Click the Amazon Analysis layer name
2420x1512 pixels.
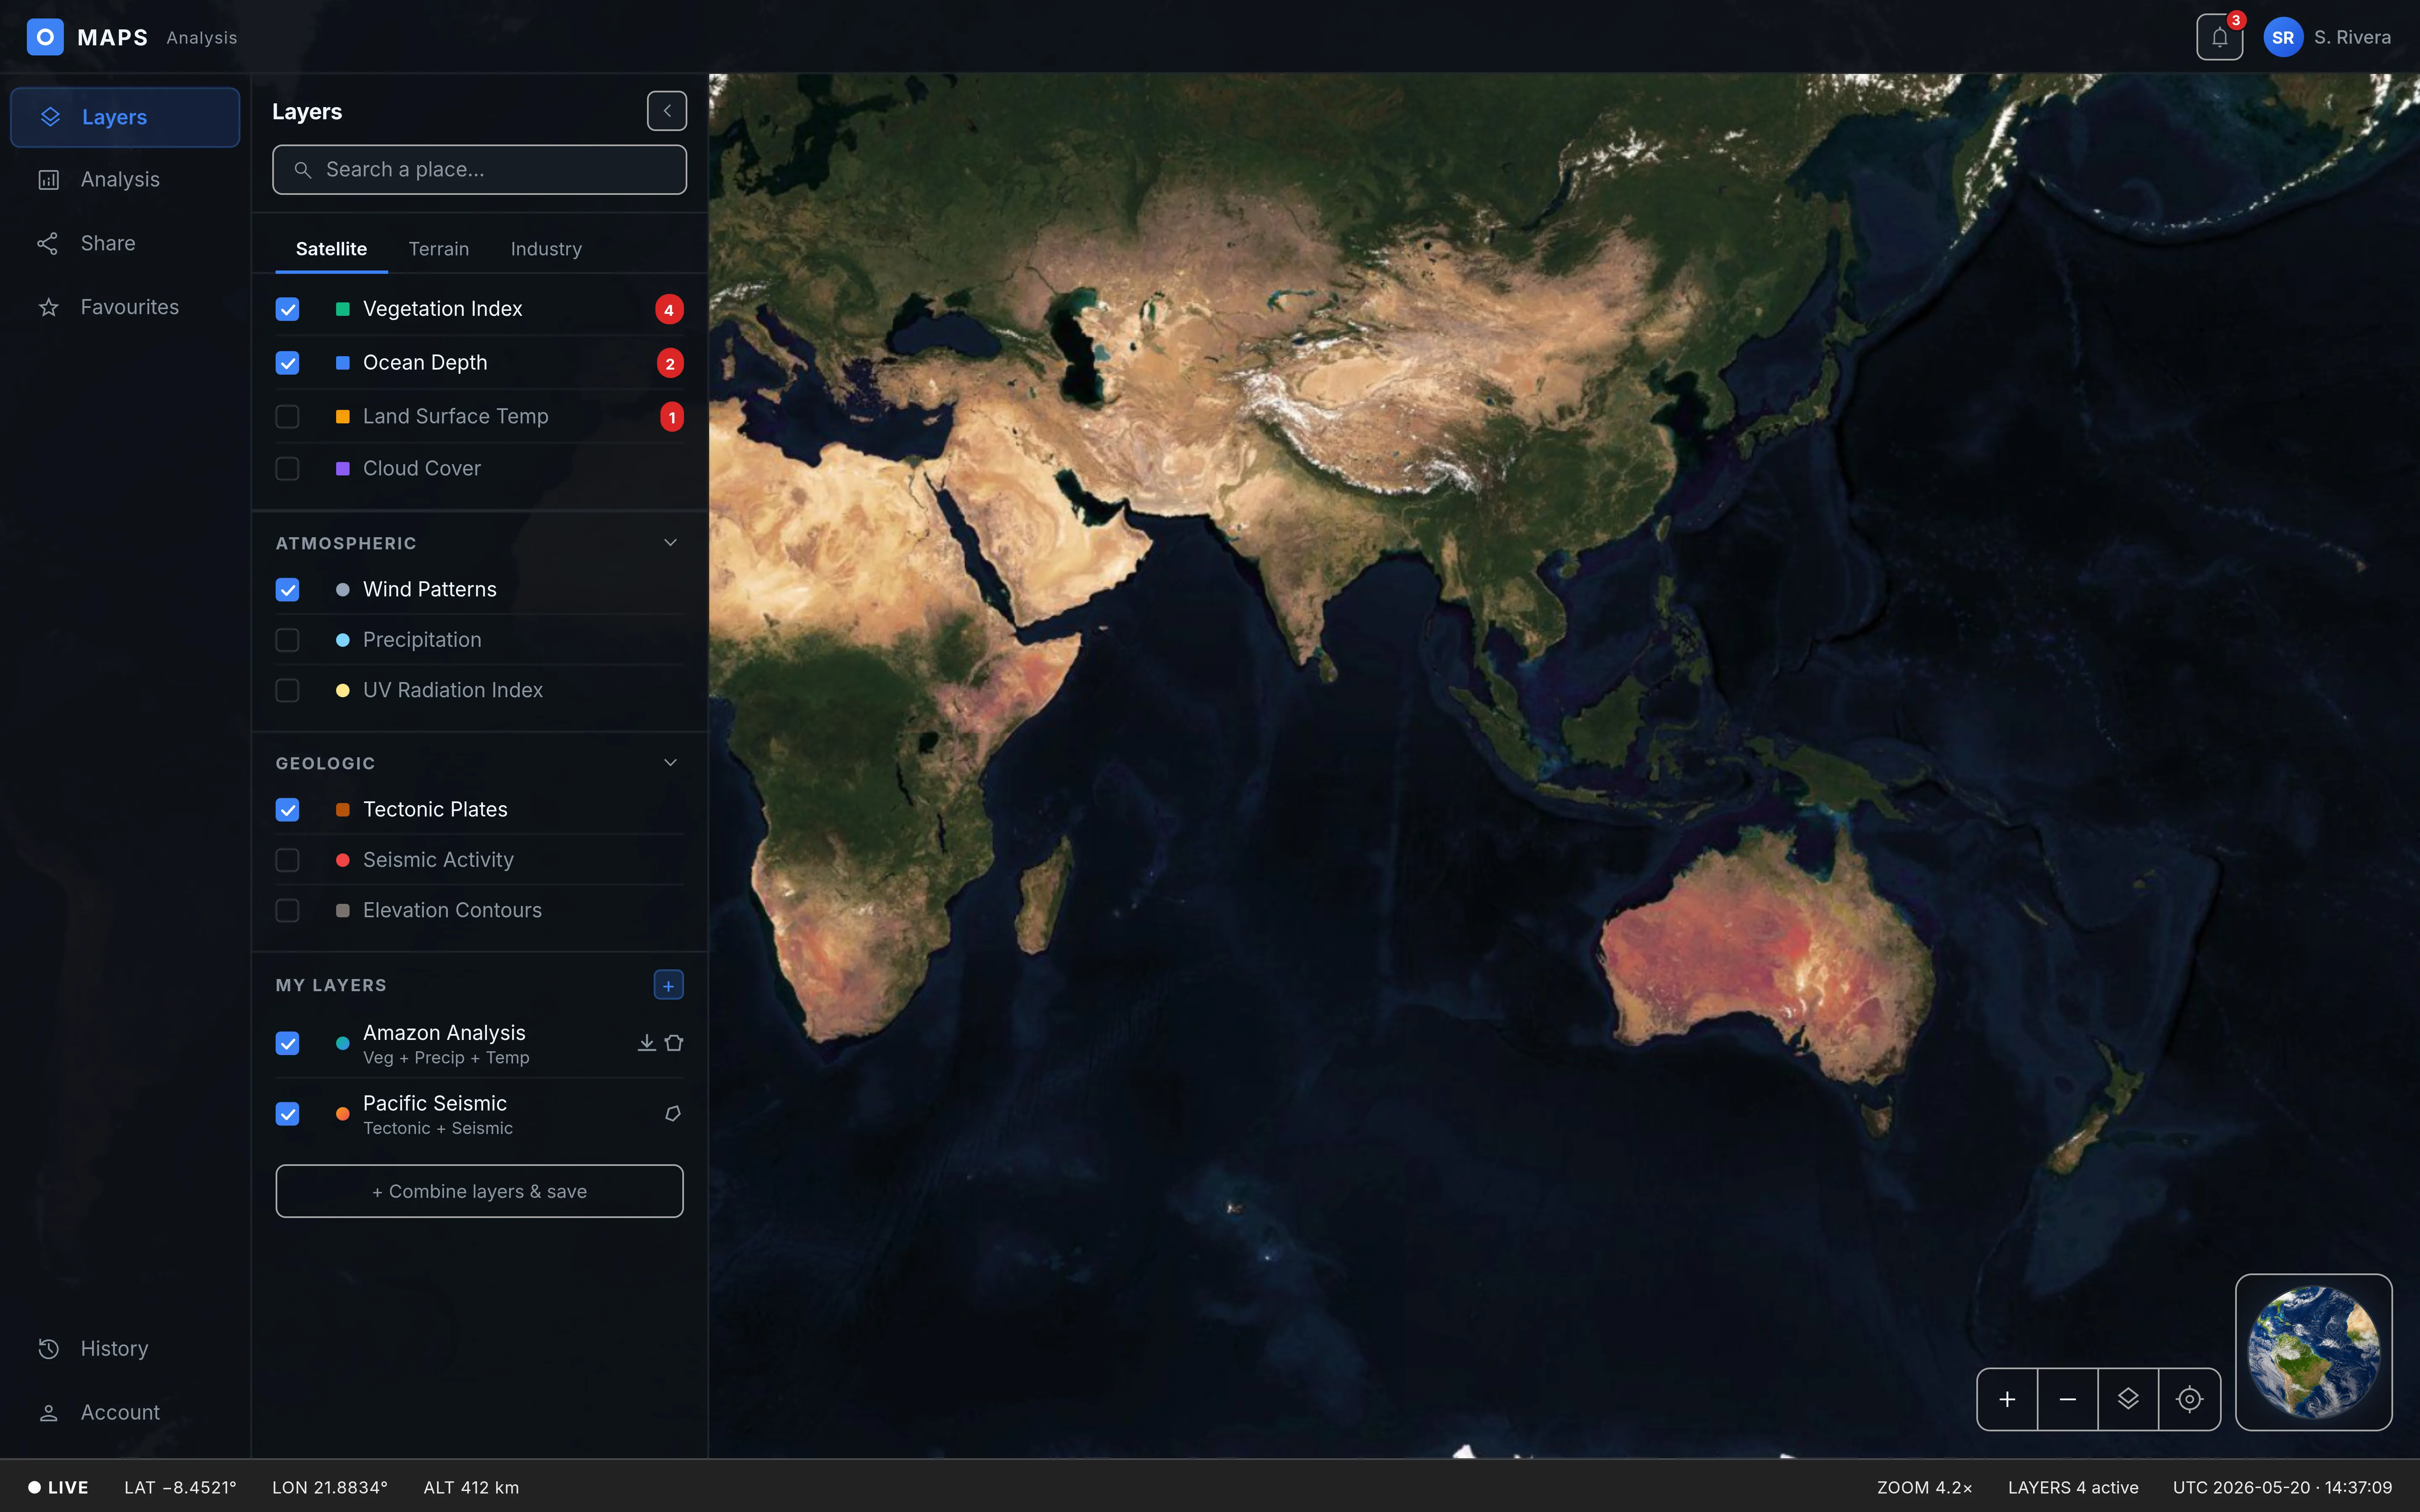444,1033
